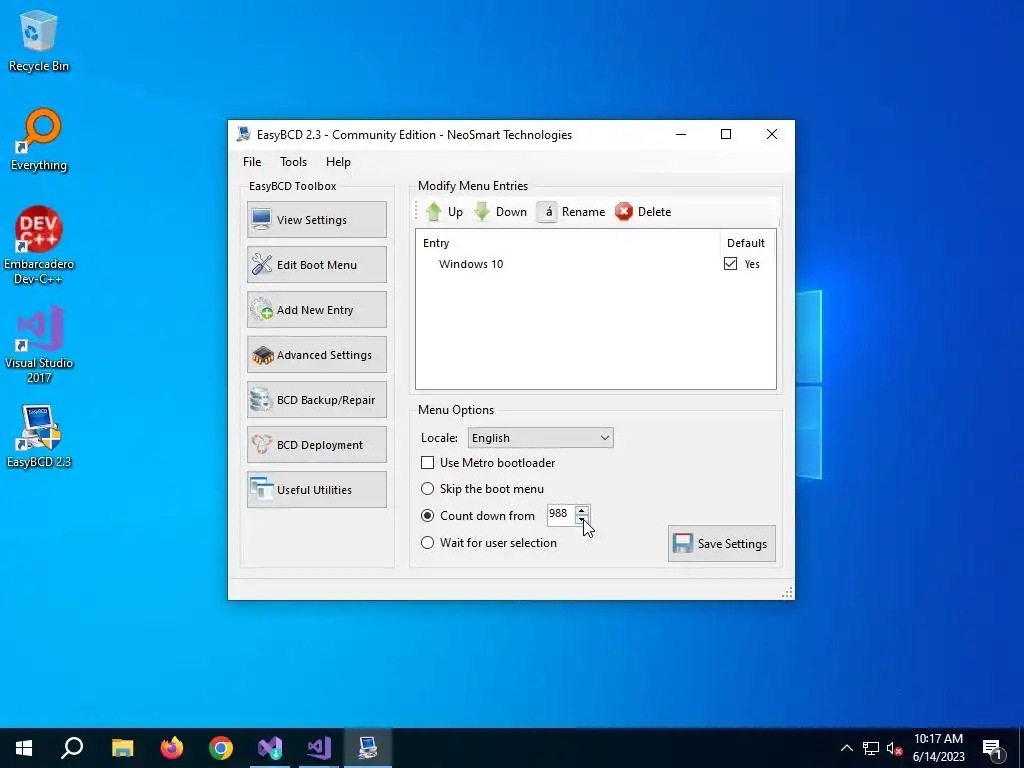
Task: Move entry Up with green arrow
Action: 444,212
